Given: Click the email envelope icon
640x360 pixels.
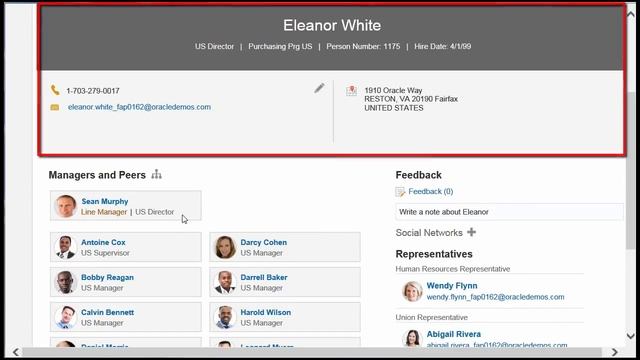Looking at the screenshot, I should coord(55,107).
